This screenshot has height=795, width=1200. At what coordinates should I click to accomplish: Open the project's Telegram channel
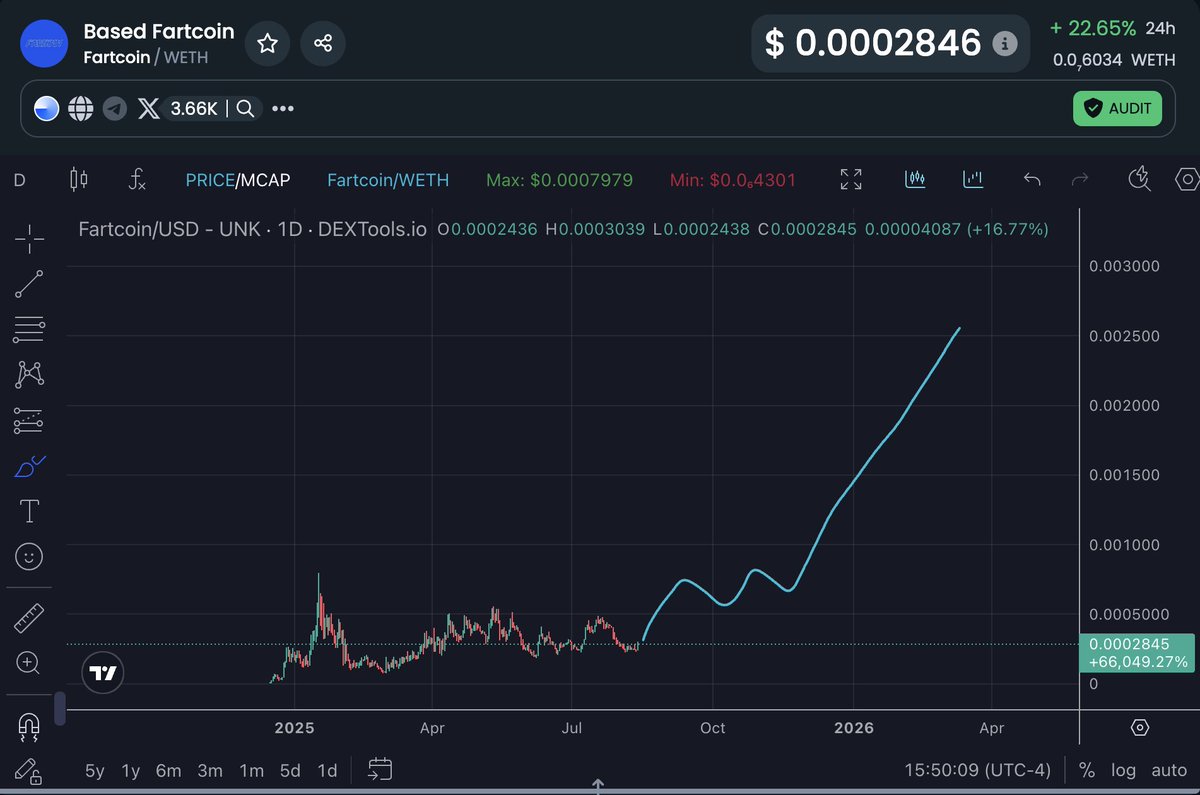113,108
